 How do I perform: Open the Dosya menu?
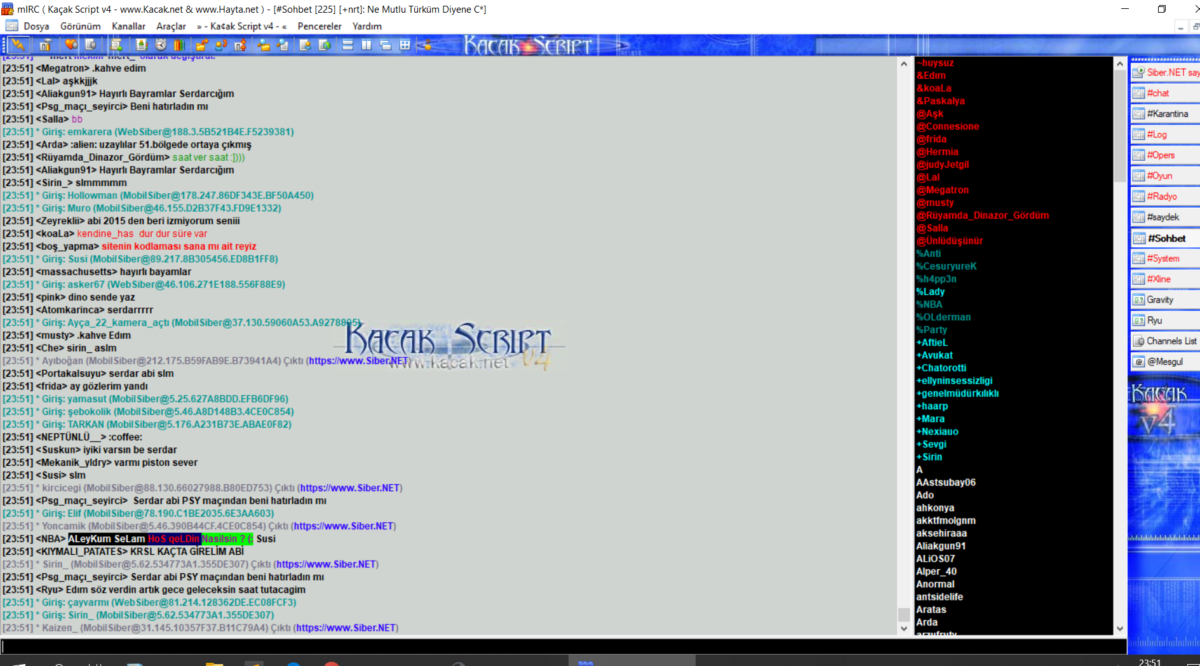click(36, 26)
